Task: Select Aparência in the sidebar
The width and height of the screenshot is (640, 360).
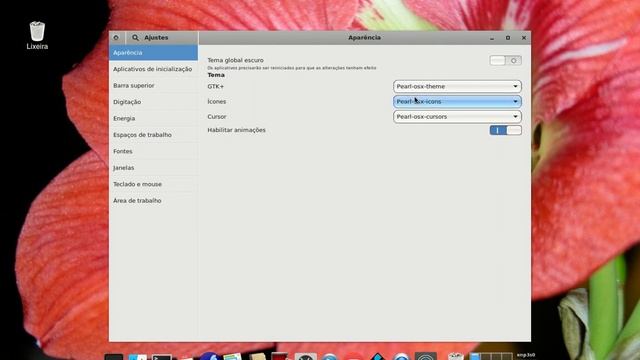Action: click(153, 53)
